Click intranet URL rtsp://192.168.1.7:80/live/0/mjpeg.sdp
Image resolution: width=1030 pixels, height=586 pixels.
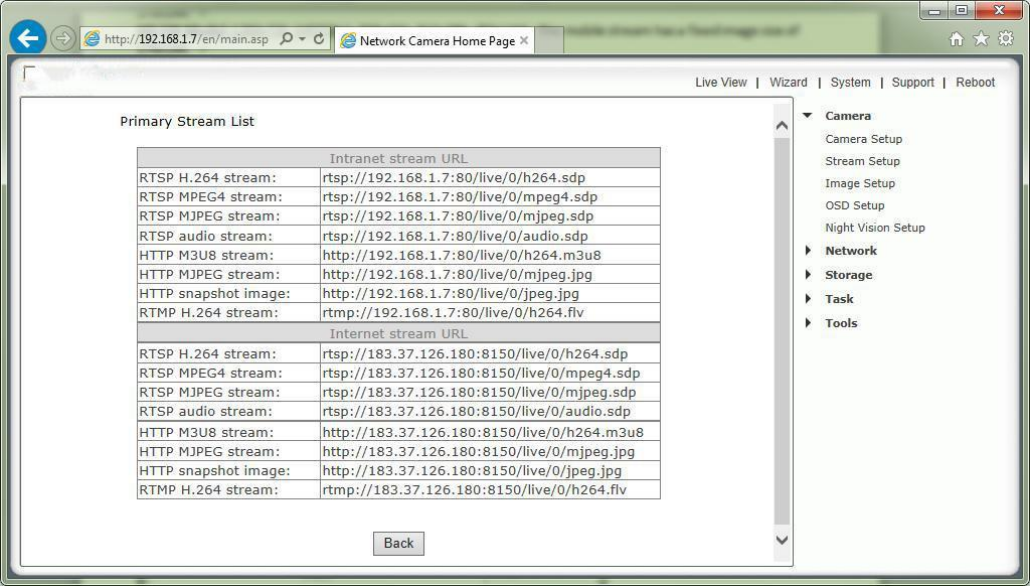(x=458, y=216)
